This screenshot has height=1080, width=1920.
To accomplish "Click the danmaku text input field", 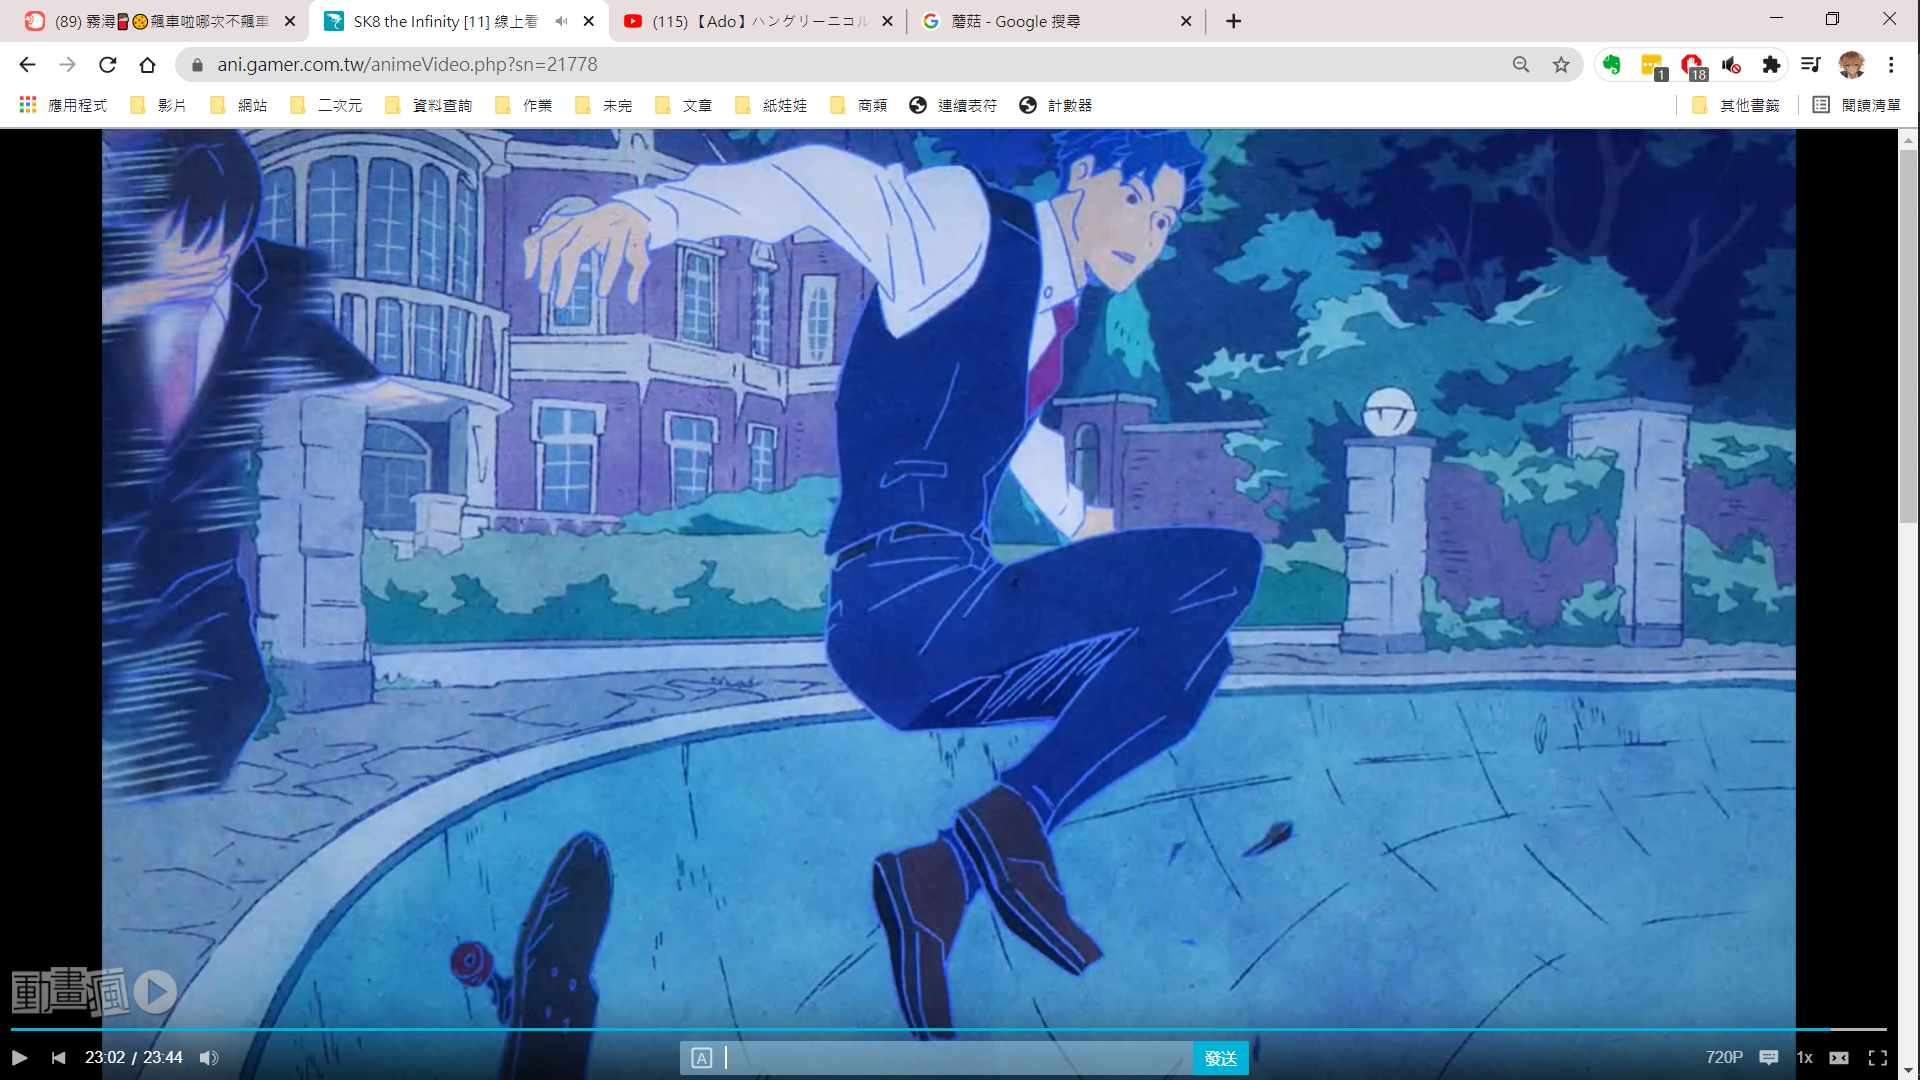I will pos(956,1058).
